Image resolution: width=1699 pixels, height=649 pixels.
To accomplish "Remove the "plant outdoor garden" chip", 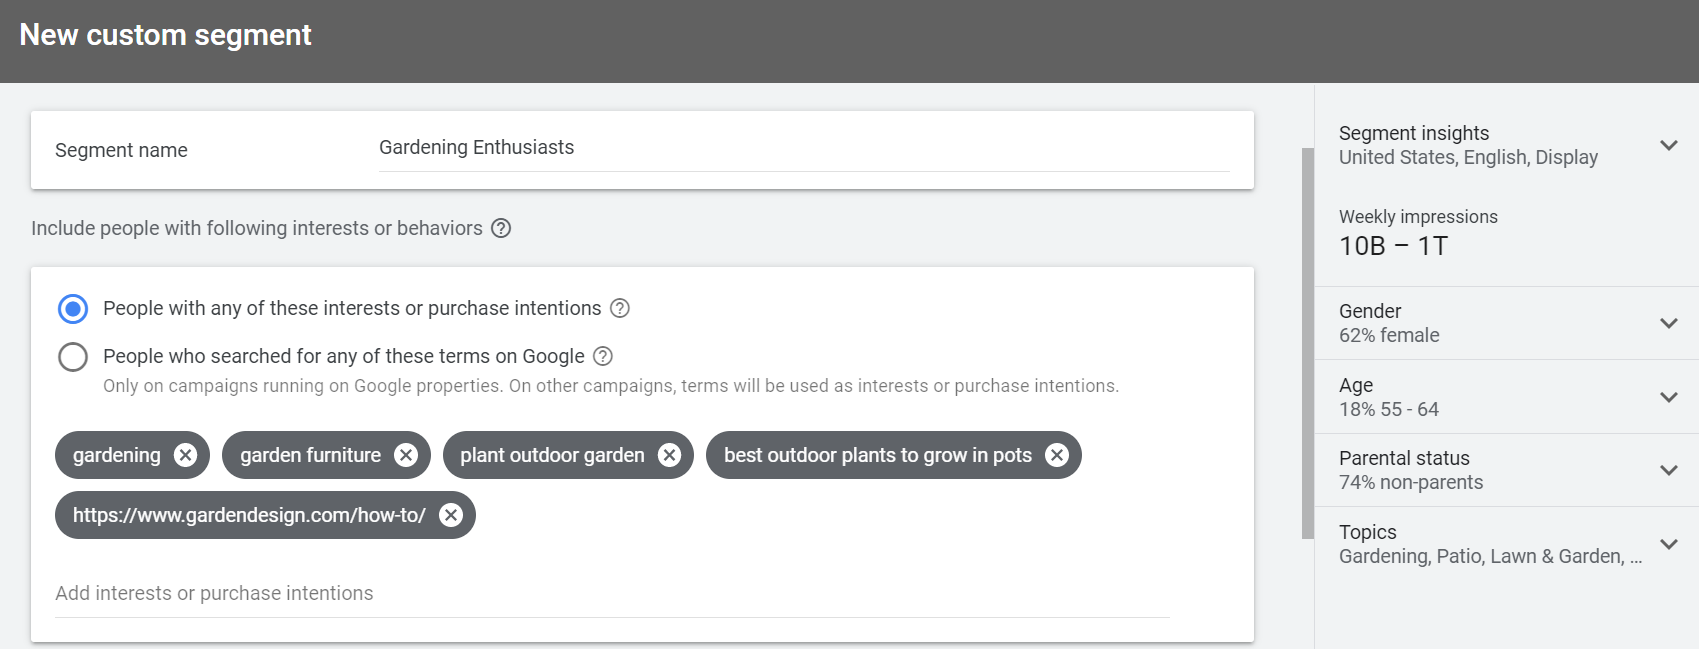I will point(669,455).
